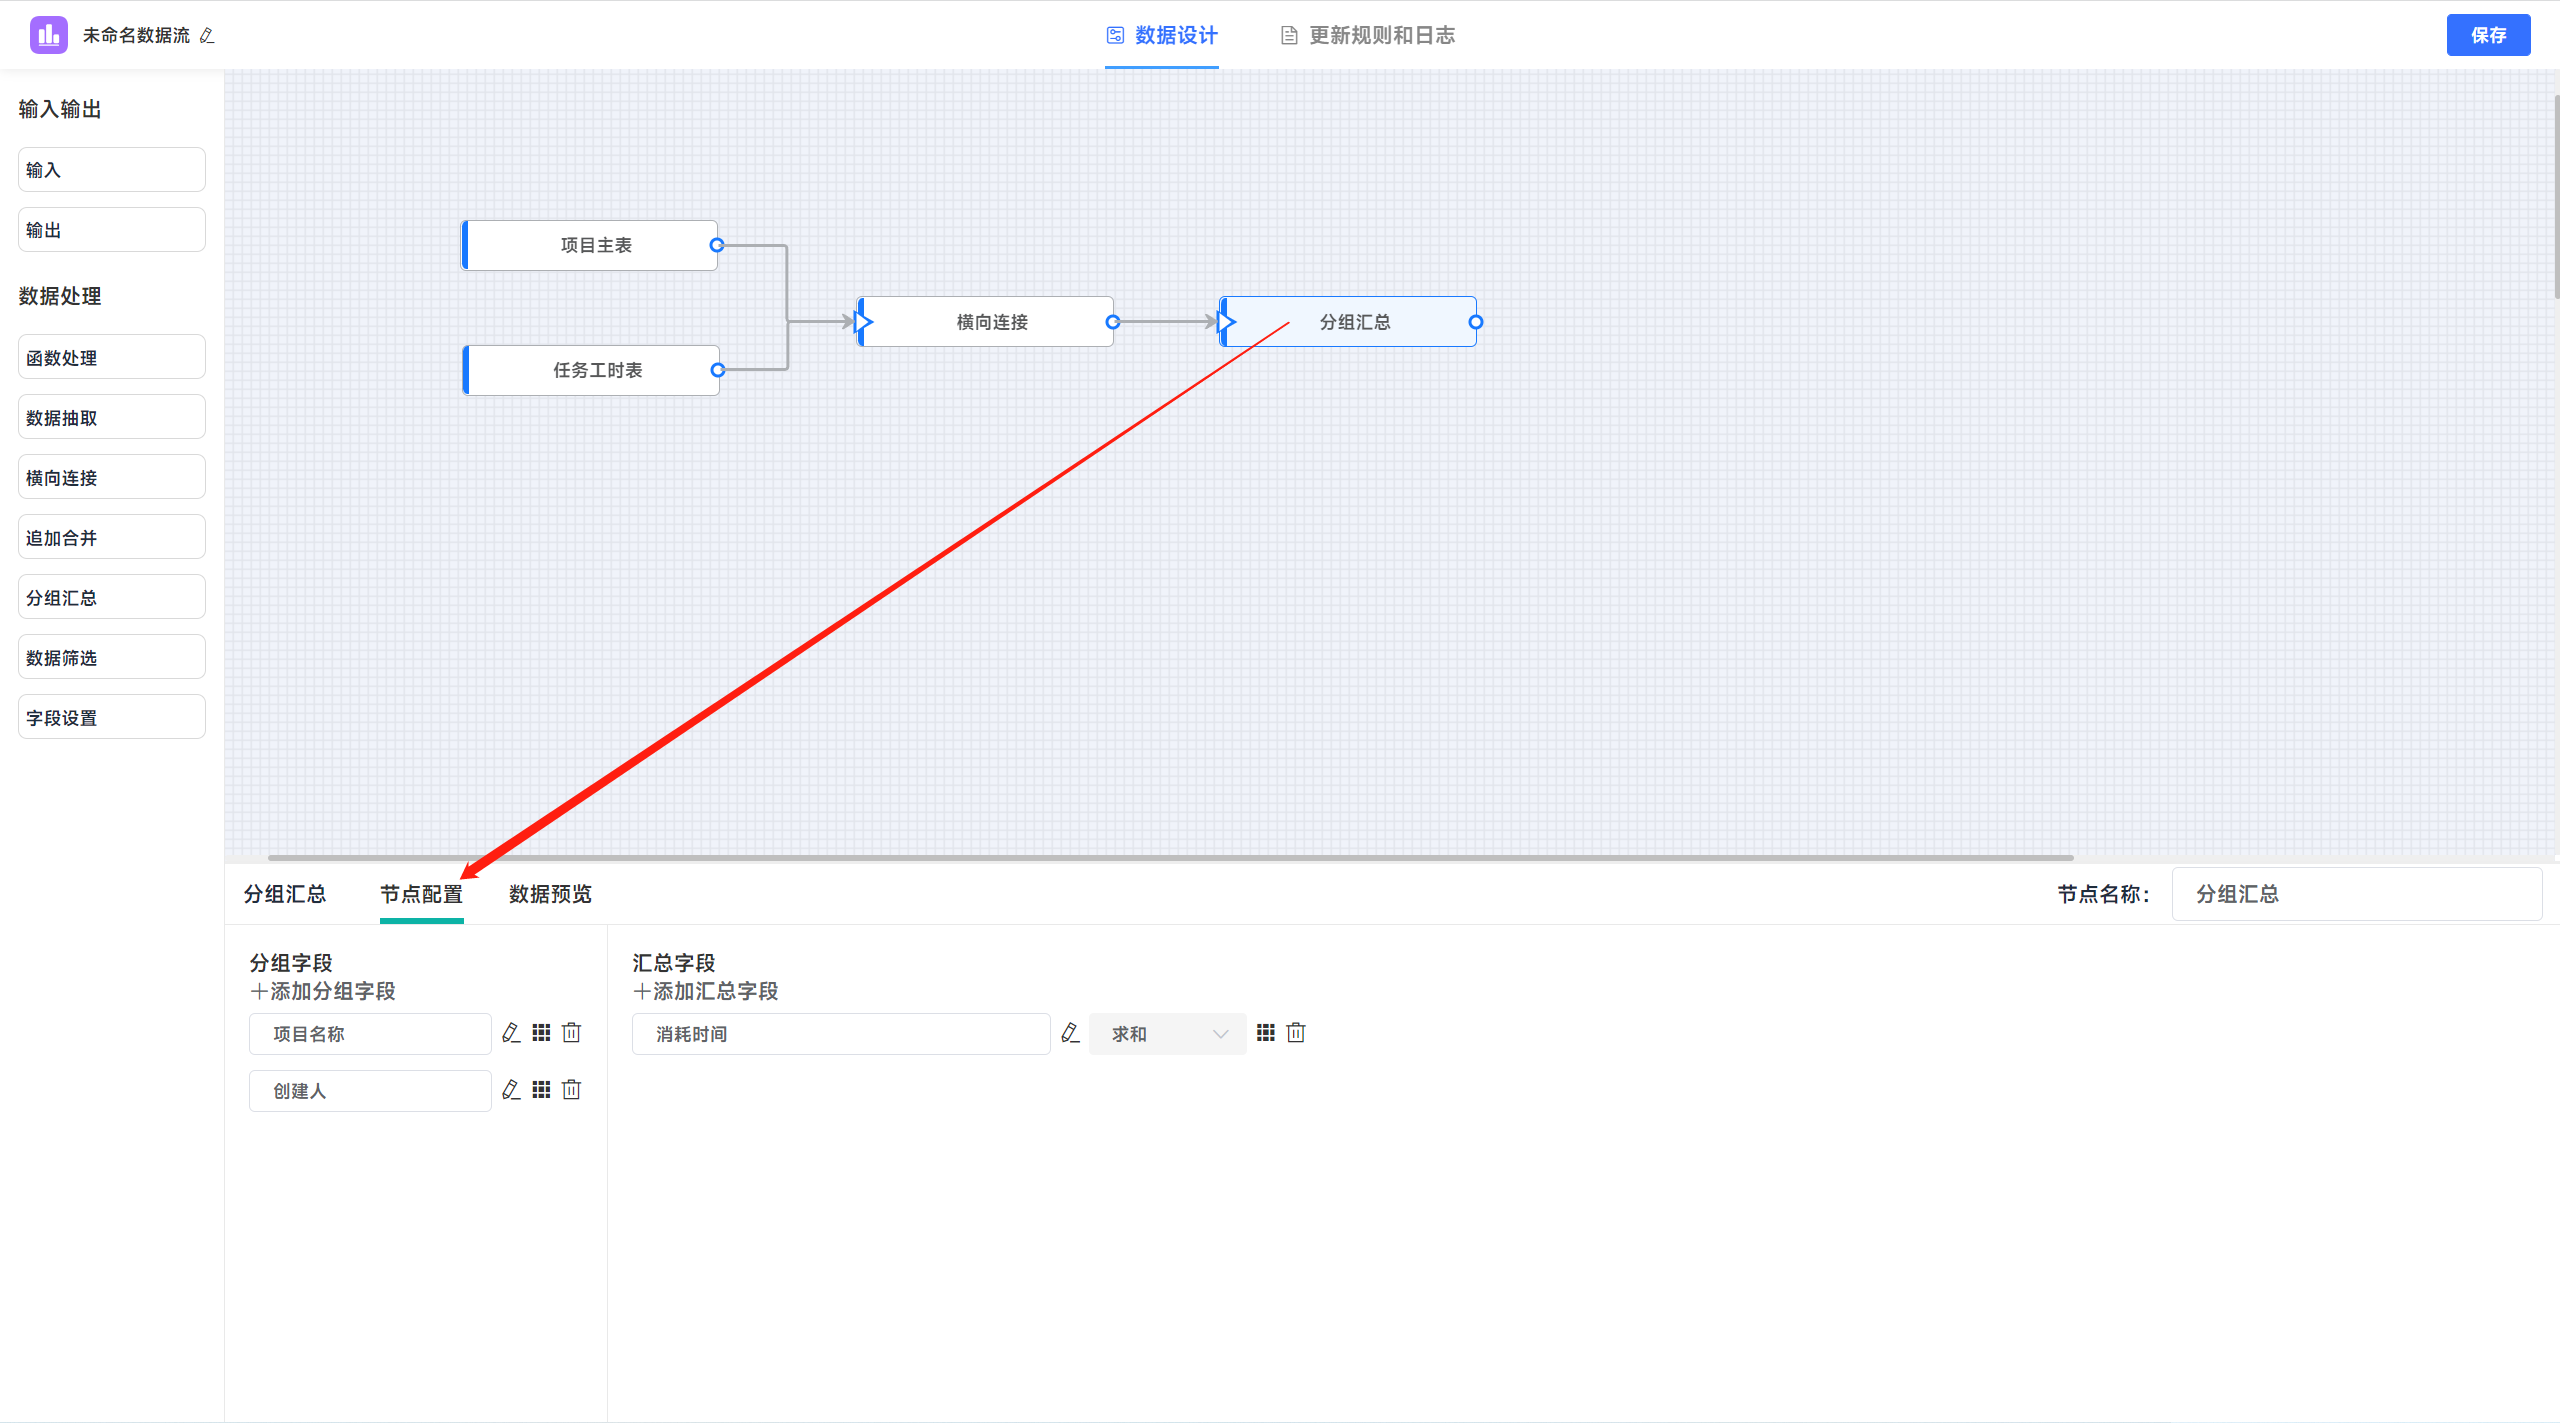Select 数据筛选 component in sidebar
Viewport: 2560px width, 1423px height.
112,657
